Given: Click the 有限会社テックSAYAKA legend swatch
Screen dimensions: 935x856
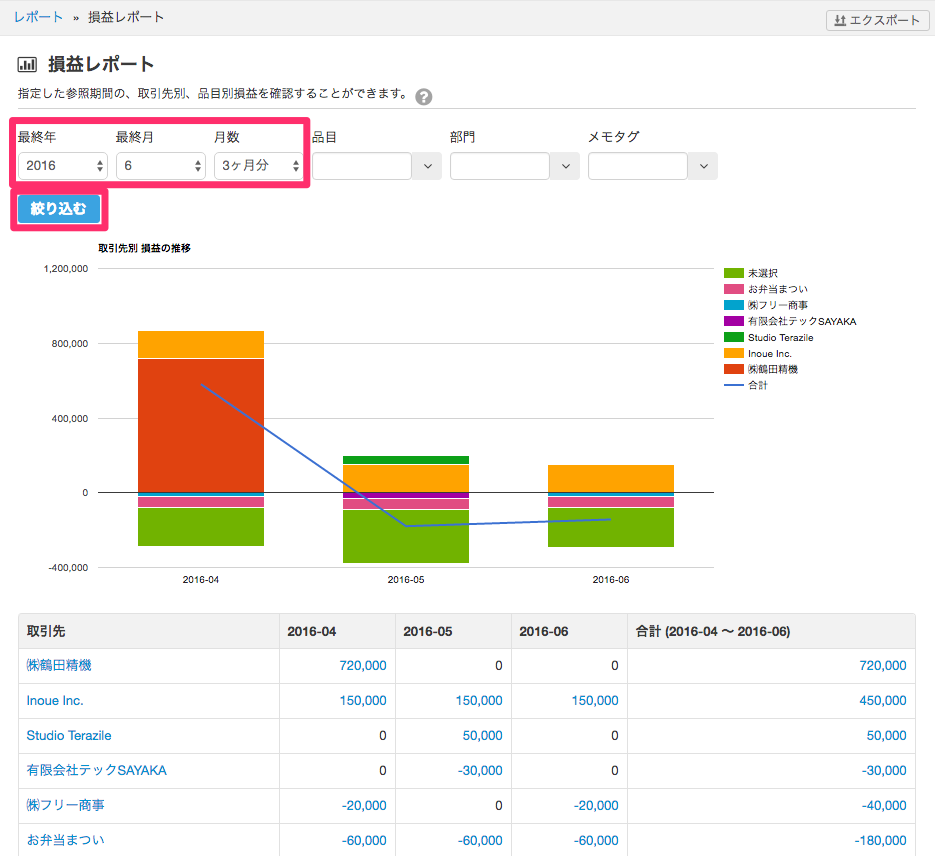Looking at the screenshot, I should [733, 321].
